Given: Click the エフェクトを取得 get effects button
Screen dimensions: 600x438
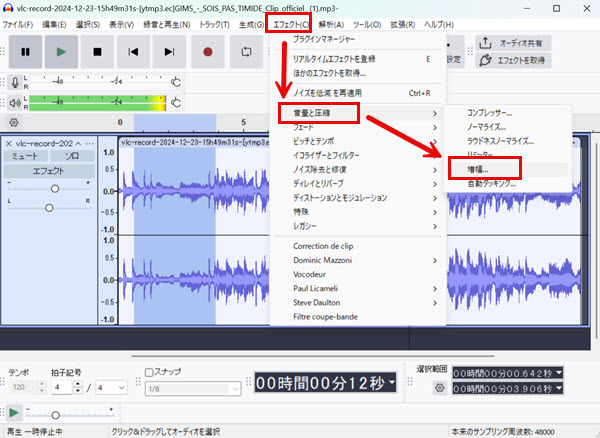Looking at the screenshot, I should [513, 60].
